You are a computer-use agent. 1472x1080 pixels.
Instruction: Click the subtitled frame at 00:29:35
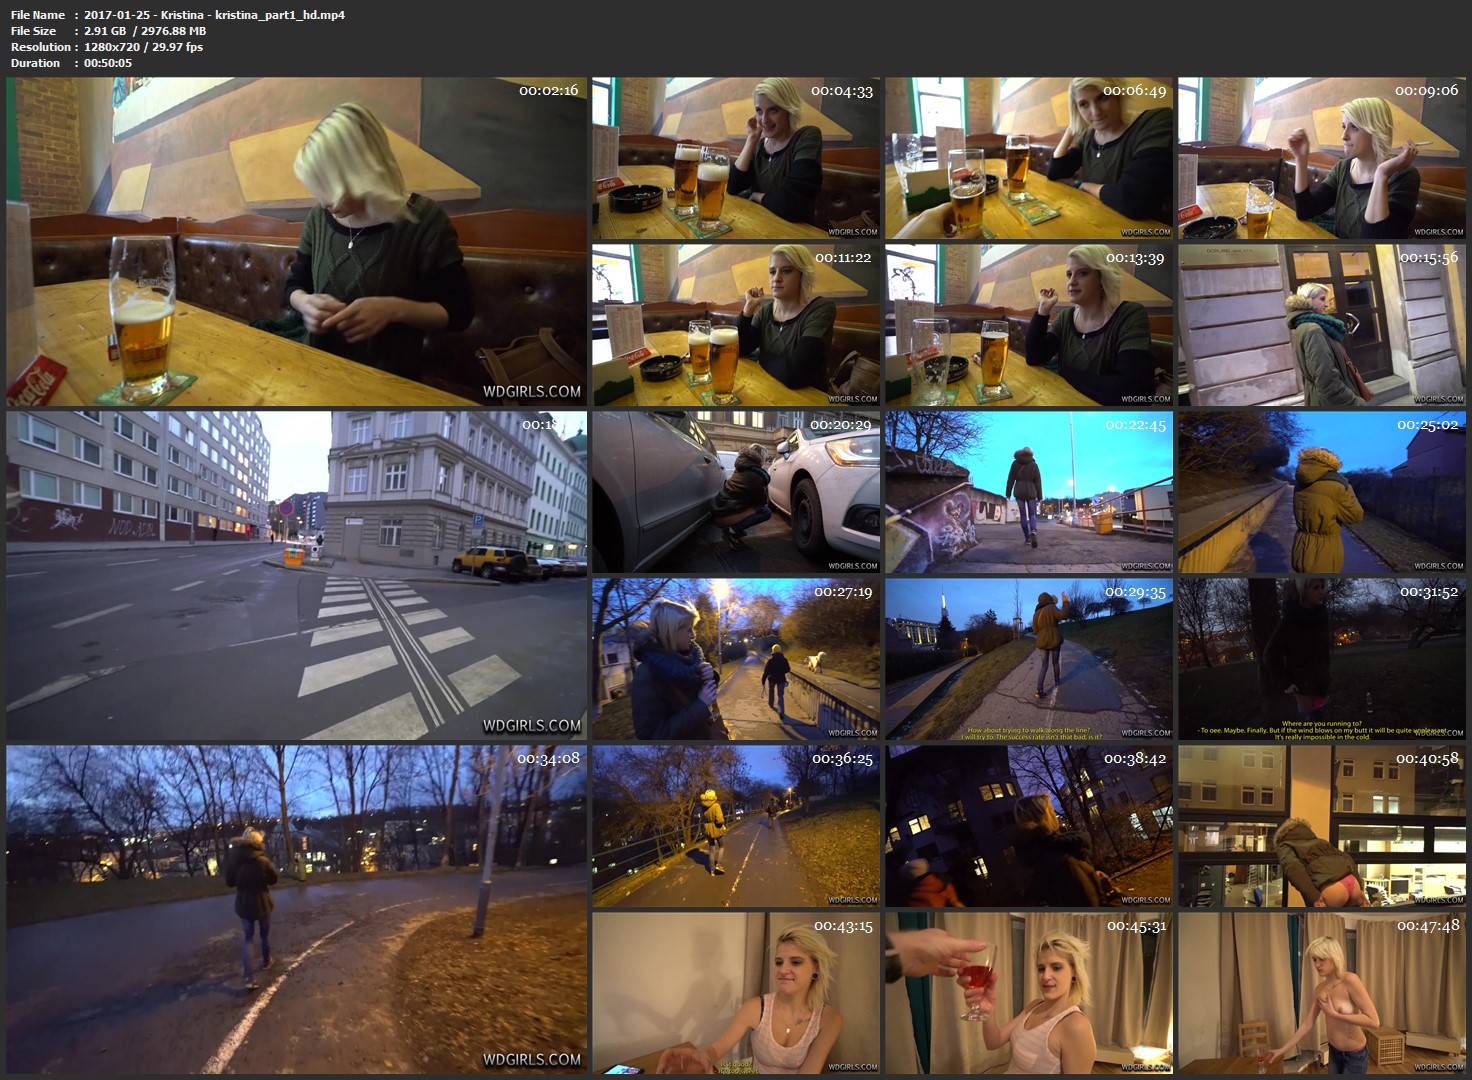[x=1028, y=659]
